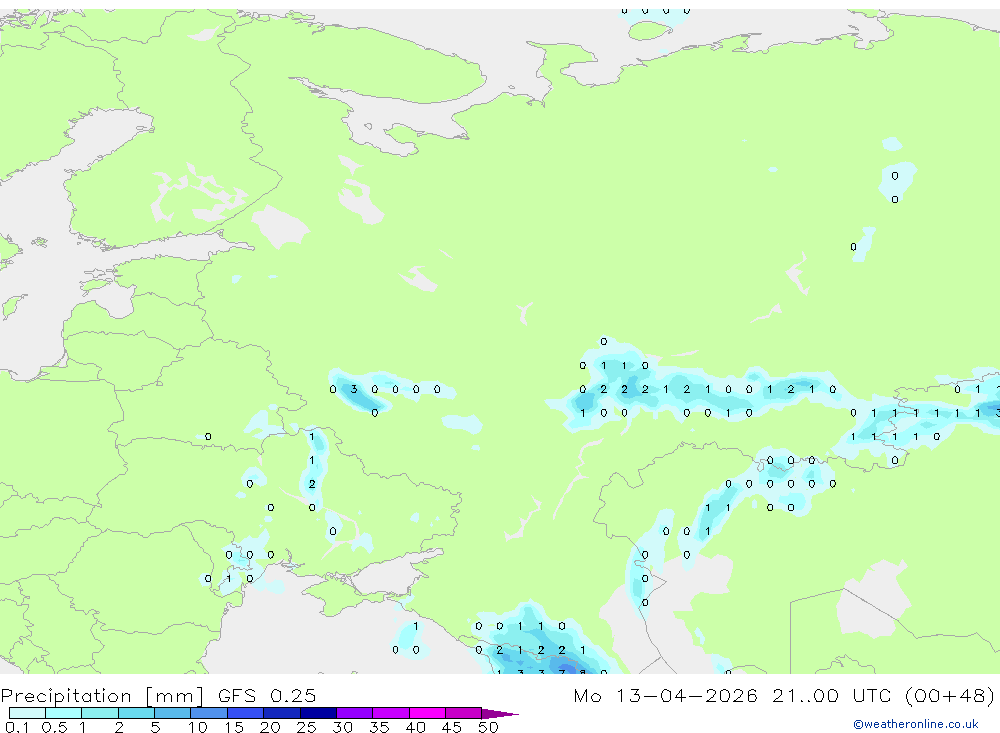Select the 30–35 mm violet legend swatch
This screenshot has width=1000, height=733.
coord(355,713)
